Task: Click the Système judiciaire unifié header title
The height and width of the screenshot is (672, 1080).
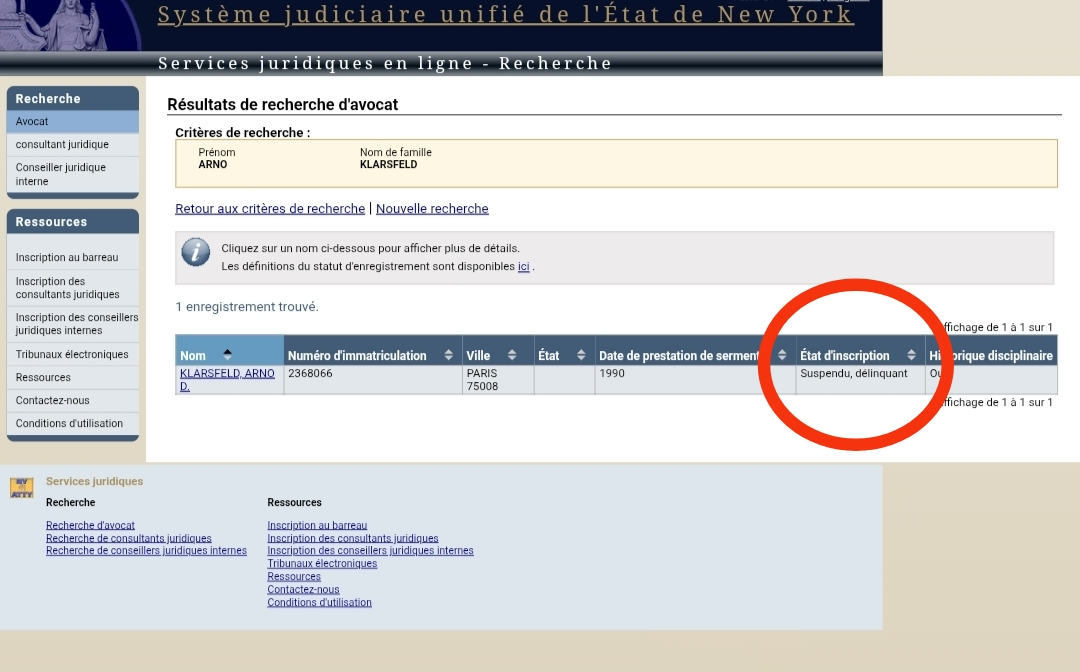Action: pyautogui.click(x=505, y=15)
